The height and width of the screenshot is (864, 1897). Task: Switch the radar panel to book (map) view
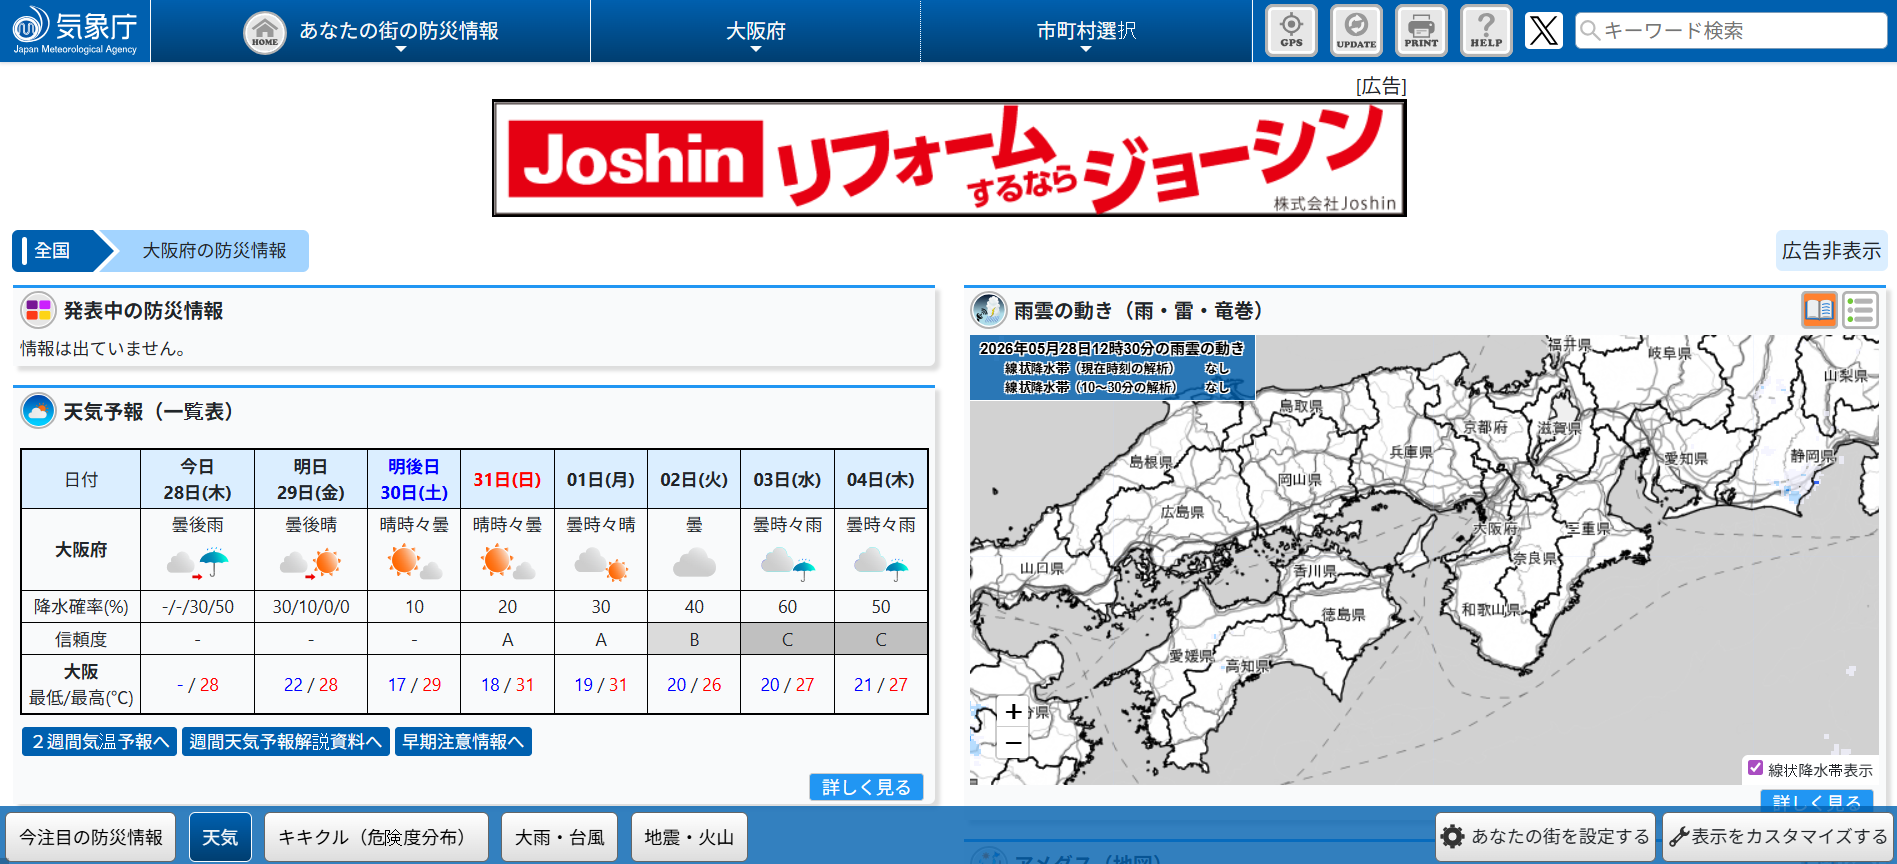click(x=1820, y=310)
